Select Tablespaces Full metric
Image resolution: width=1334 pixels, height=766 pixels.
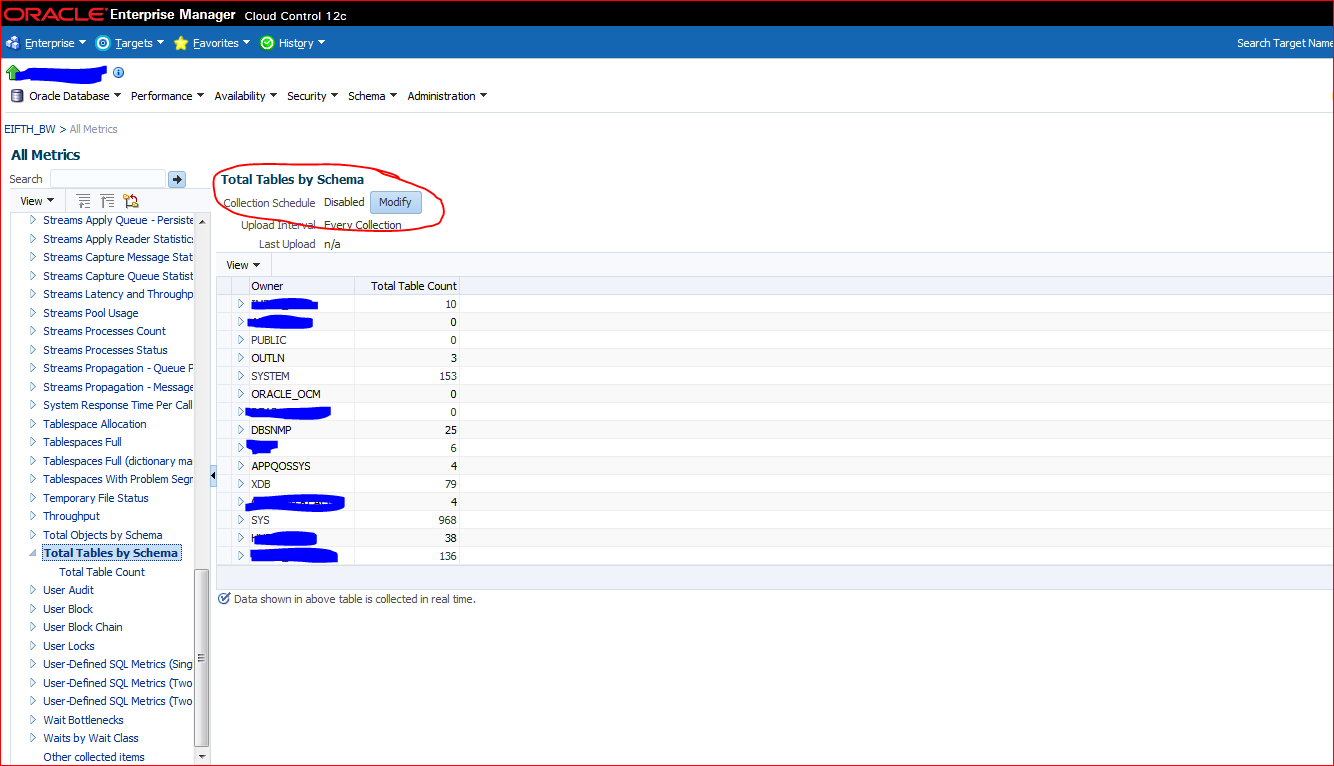tap(82, 442)
